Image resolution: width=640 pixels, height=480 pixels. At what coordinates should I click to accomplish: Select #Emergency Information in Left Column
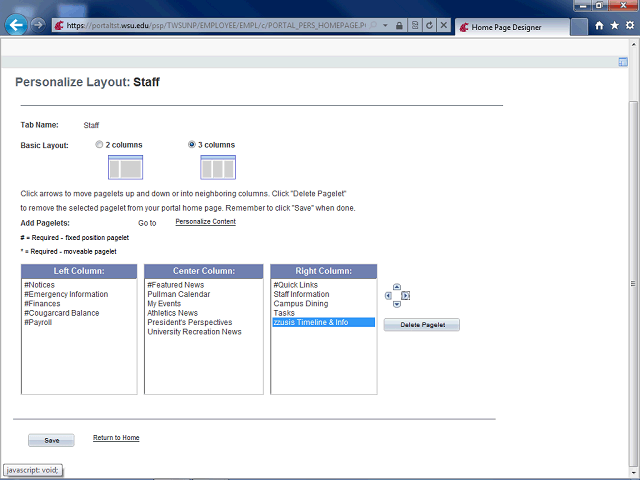coord(66,294)
